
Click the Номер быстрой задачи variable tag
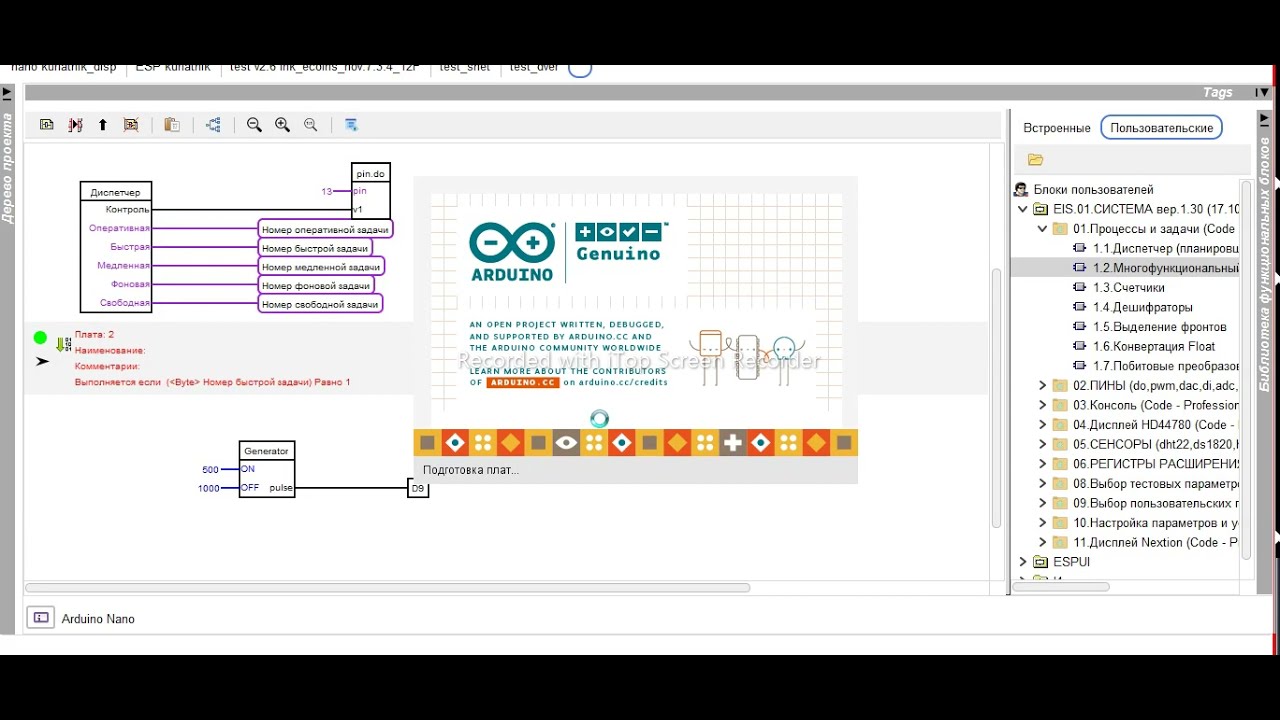click(x=315, y=248)
